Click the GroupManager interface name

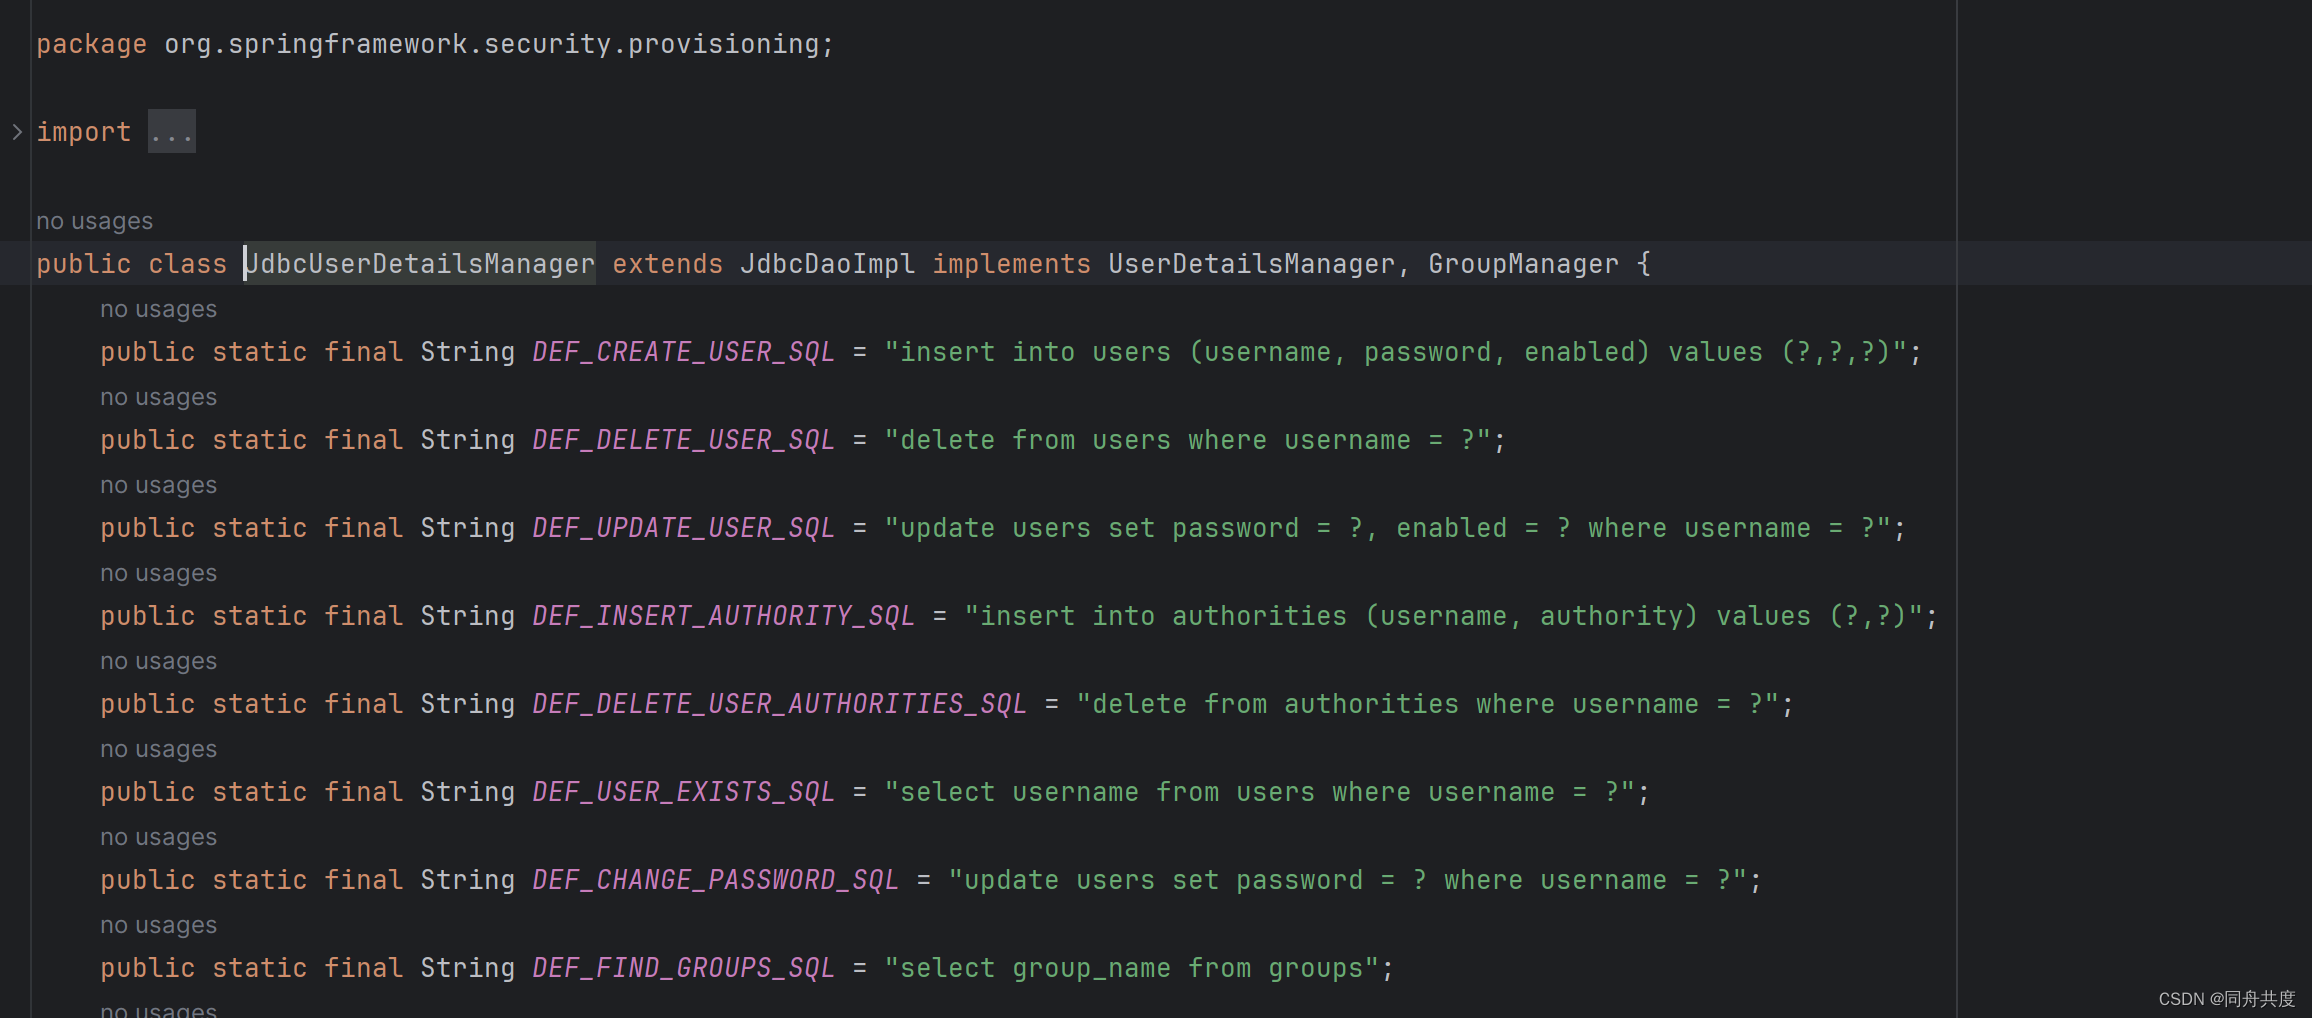coord(1523,264)
